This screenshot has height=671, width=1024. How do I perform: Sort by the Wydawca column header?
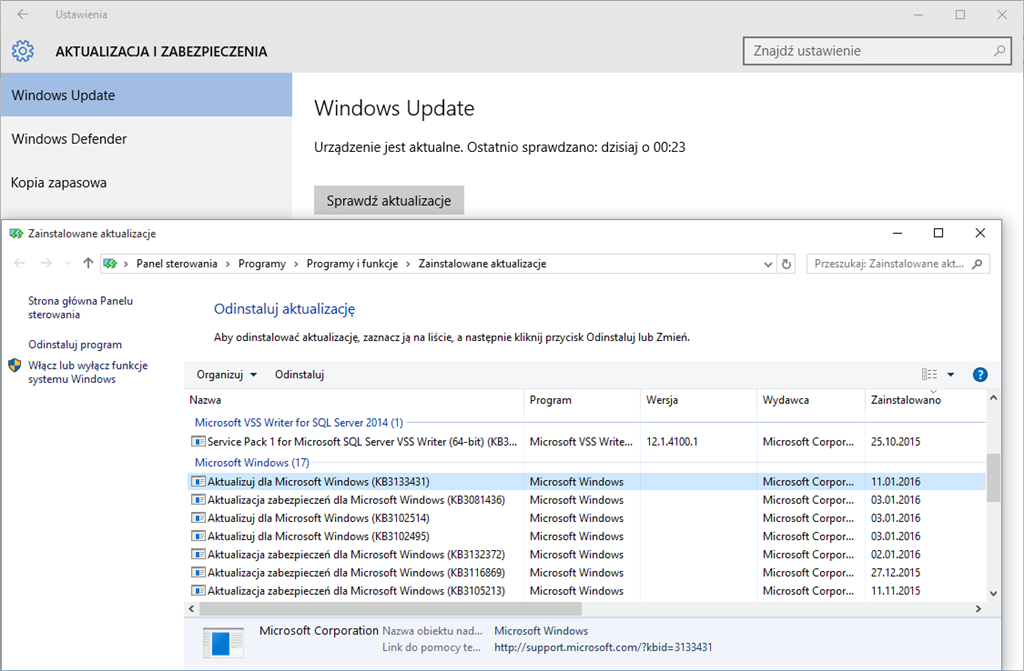coord(810,400)
